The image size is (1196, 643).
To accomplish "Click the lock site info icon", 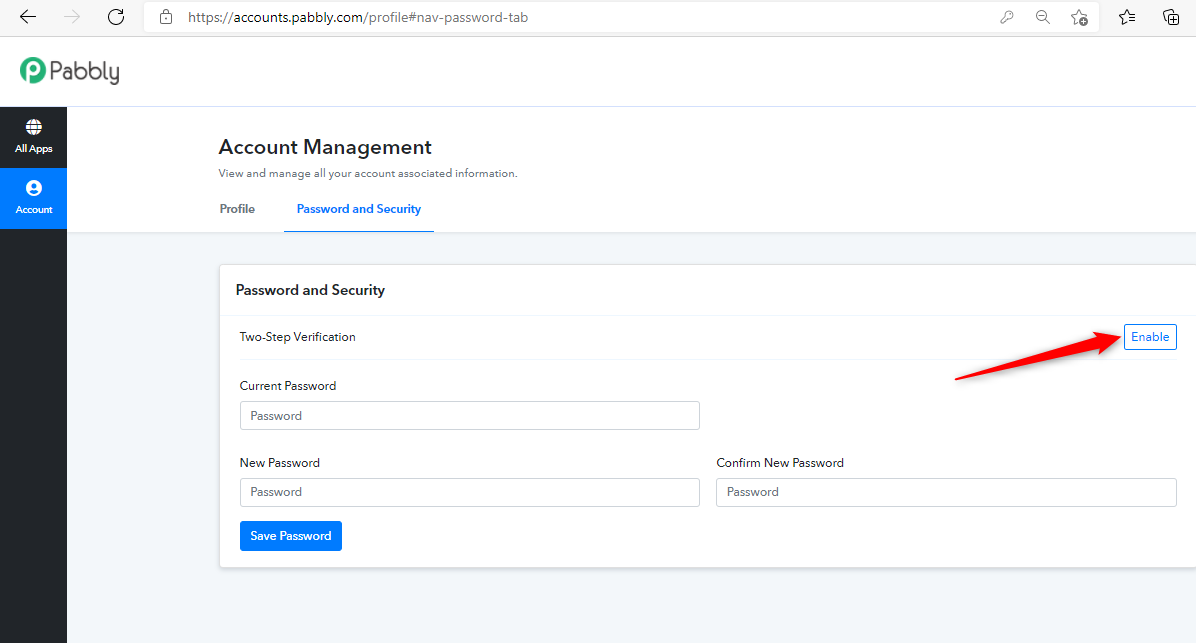I will pos(166,17).
